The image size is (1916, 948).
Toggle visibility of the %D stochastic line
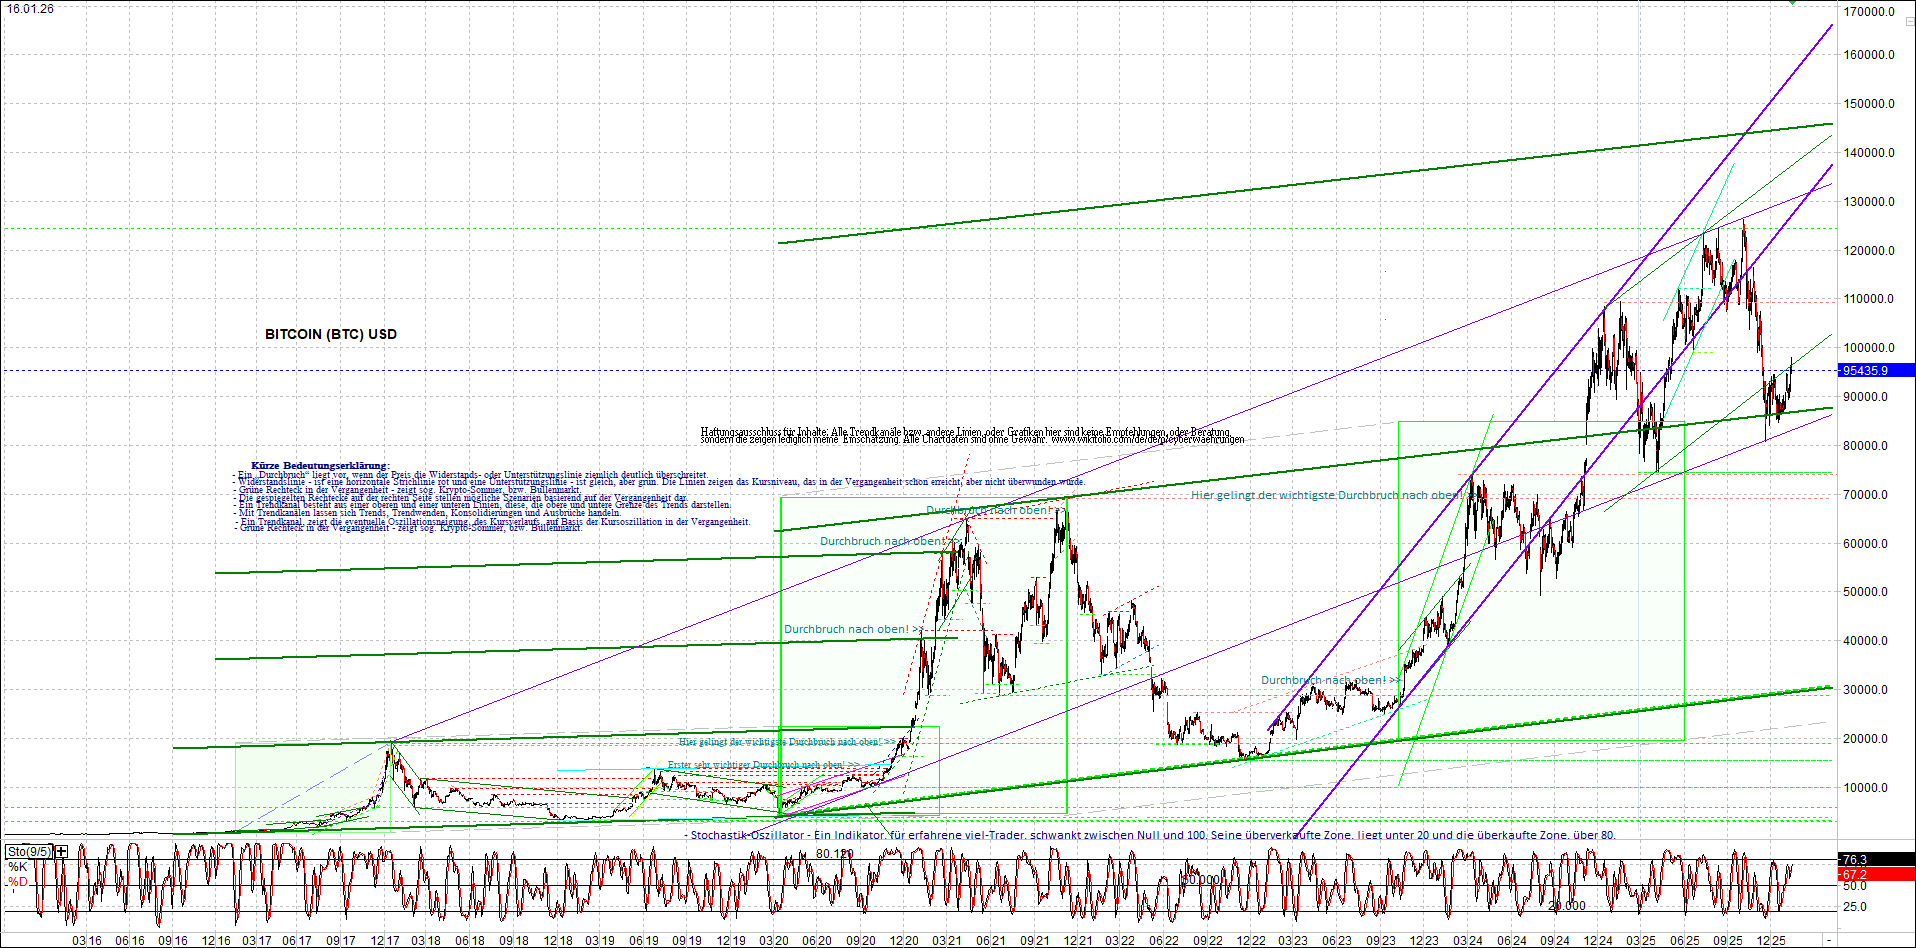click(17, 880)
